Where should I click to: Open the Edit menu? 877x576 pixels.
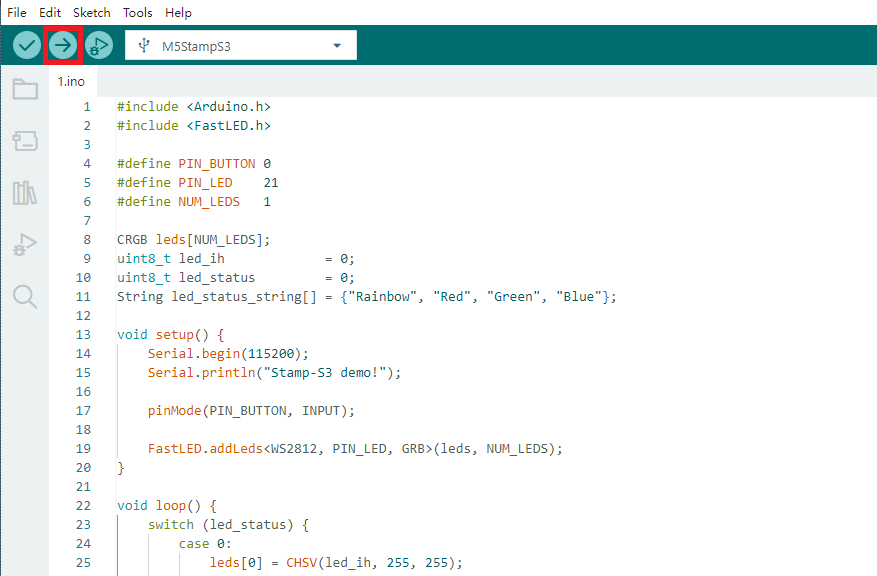(x=50, y=12)
